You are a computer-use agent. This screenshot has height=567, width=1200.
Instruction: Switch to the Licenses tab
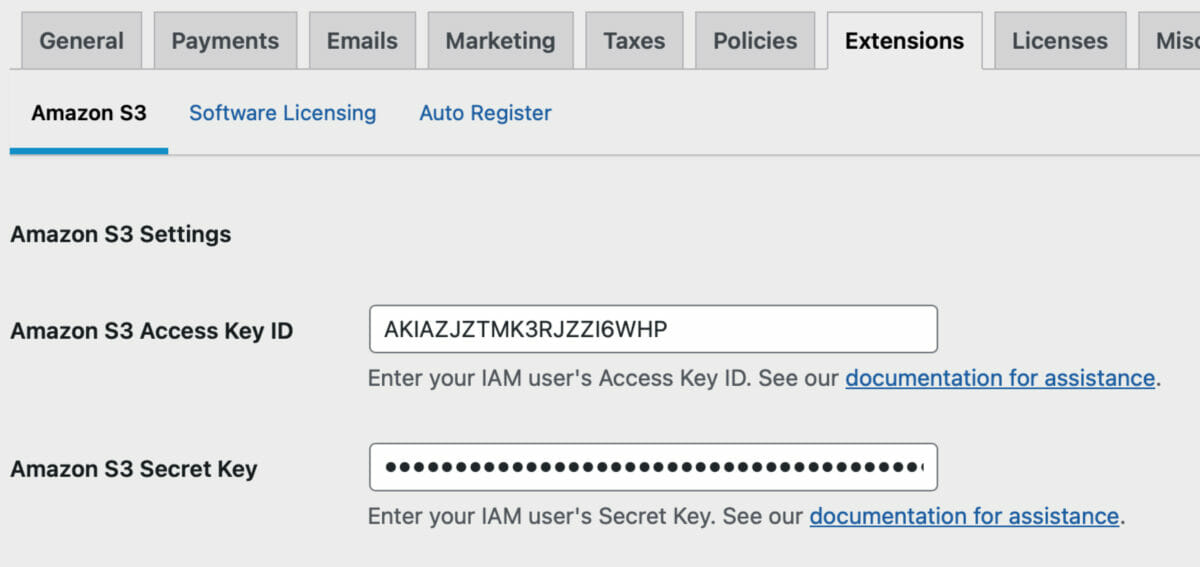pyautogui.click(x=1059, y=41)
